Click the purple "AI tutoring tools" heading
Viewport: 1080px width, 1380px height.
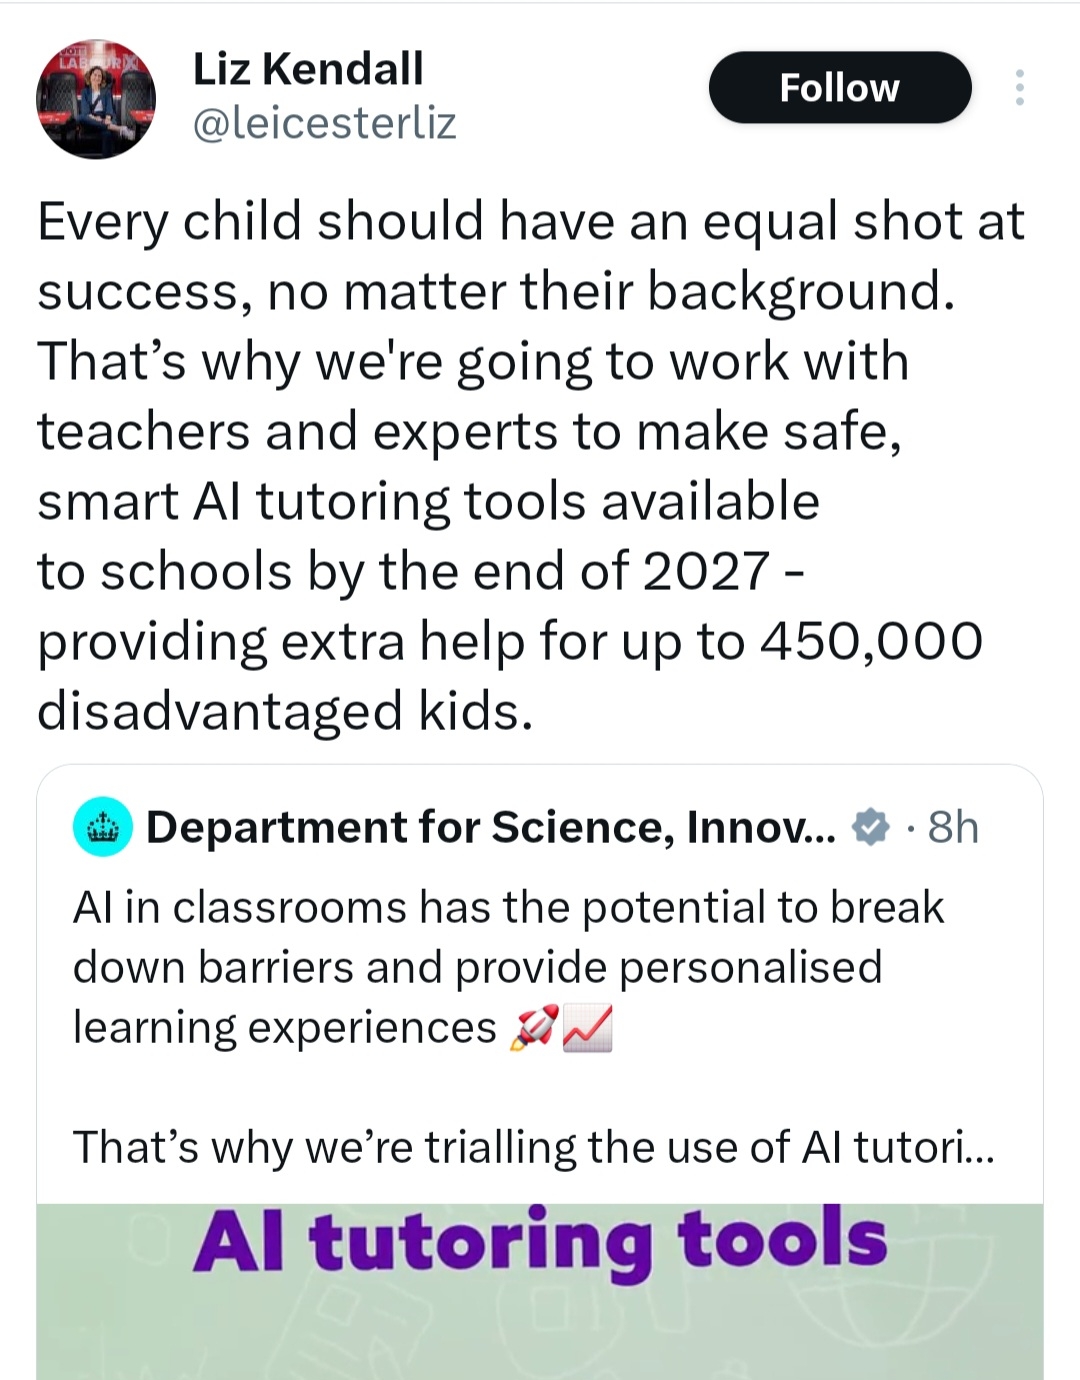[540, 1241]
